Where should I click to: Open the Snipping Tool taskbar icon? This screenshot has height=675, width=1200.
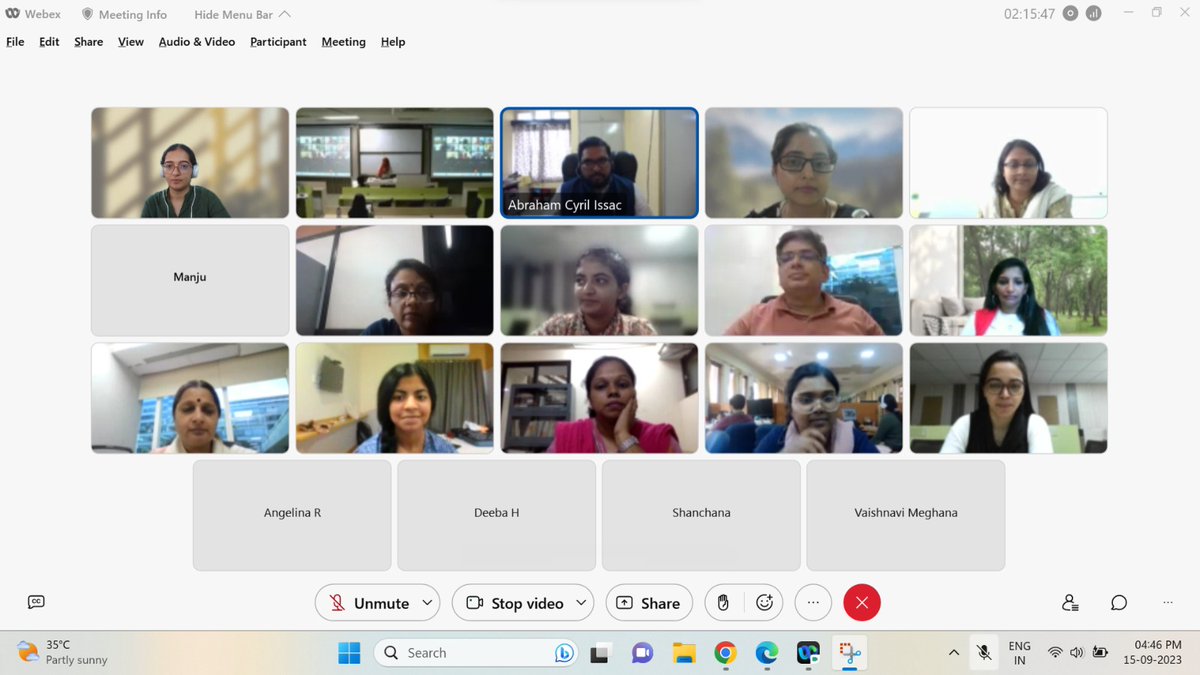tap(850, 653)
